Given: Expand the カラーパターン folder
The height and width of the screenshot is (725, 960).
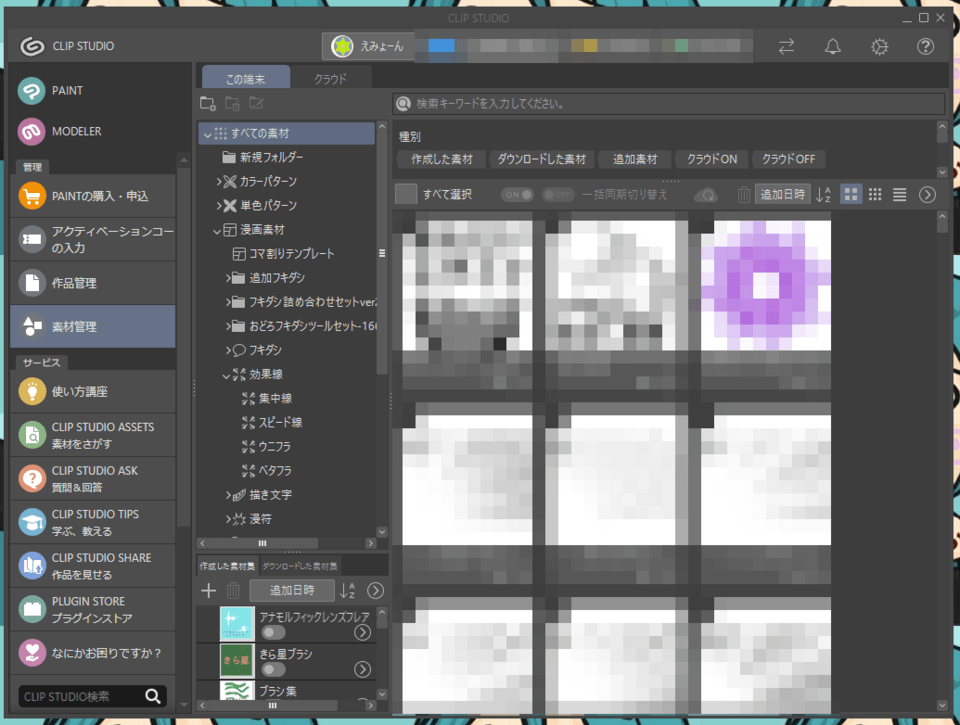Looking at the screenshot, I should pos(219,181).
